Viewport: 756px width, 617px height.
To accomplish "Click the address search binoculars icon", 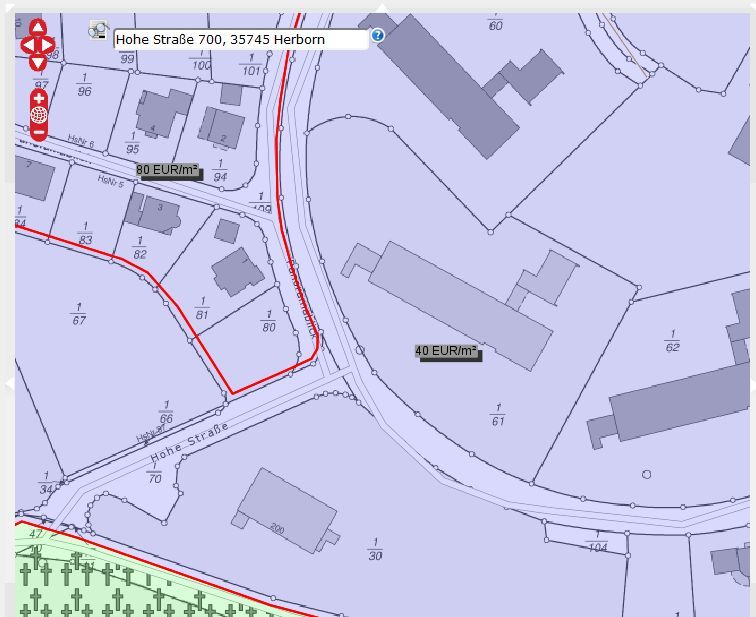I will (x=97, y=31).
